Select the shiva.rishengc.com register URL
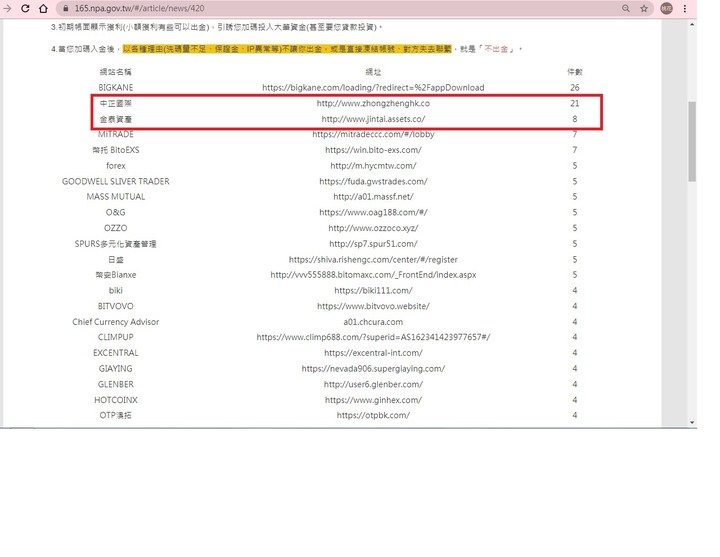 coord(373,259)
